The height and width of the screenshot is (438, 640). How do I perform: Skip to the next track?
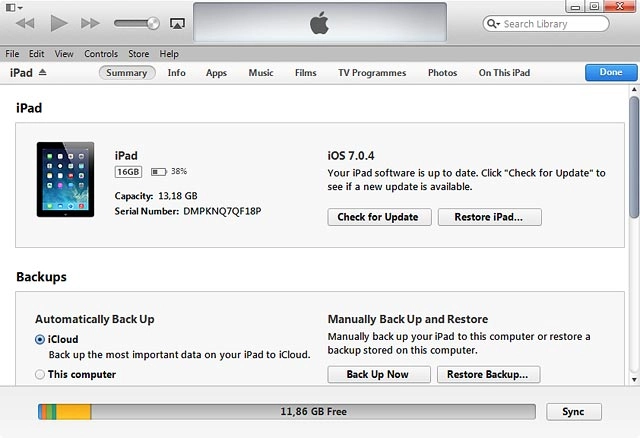point(90,22)
